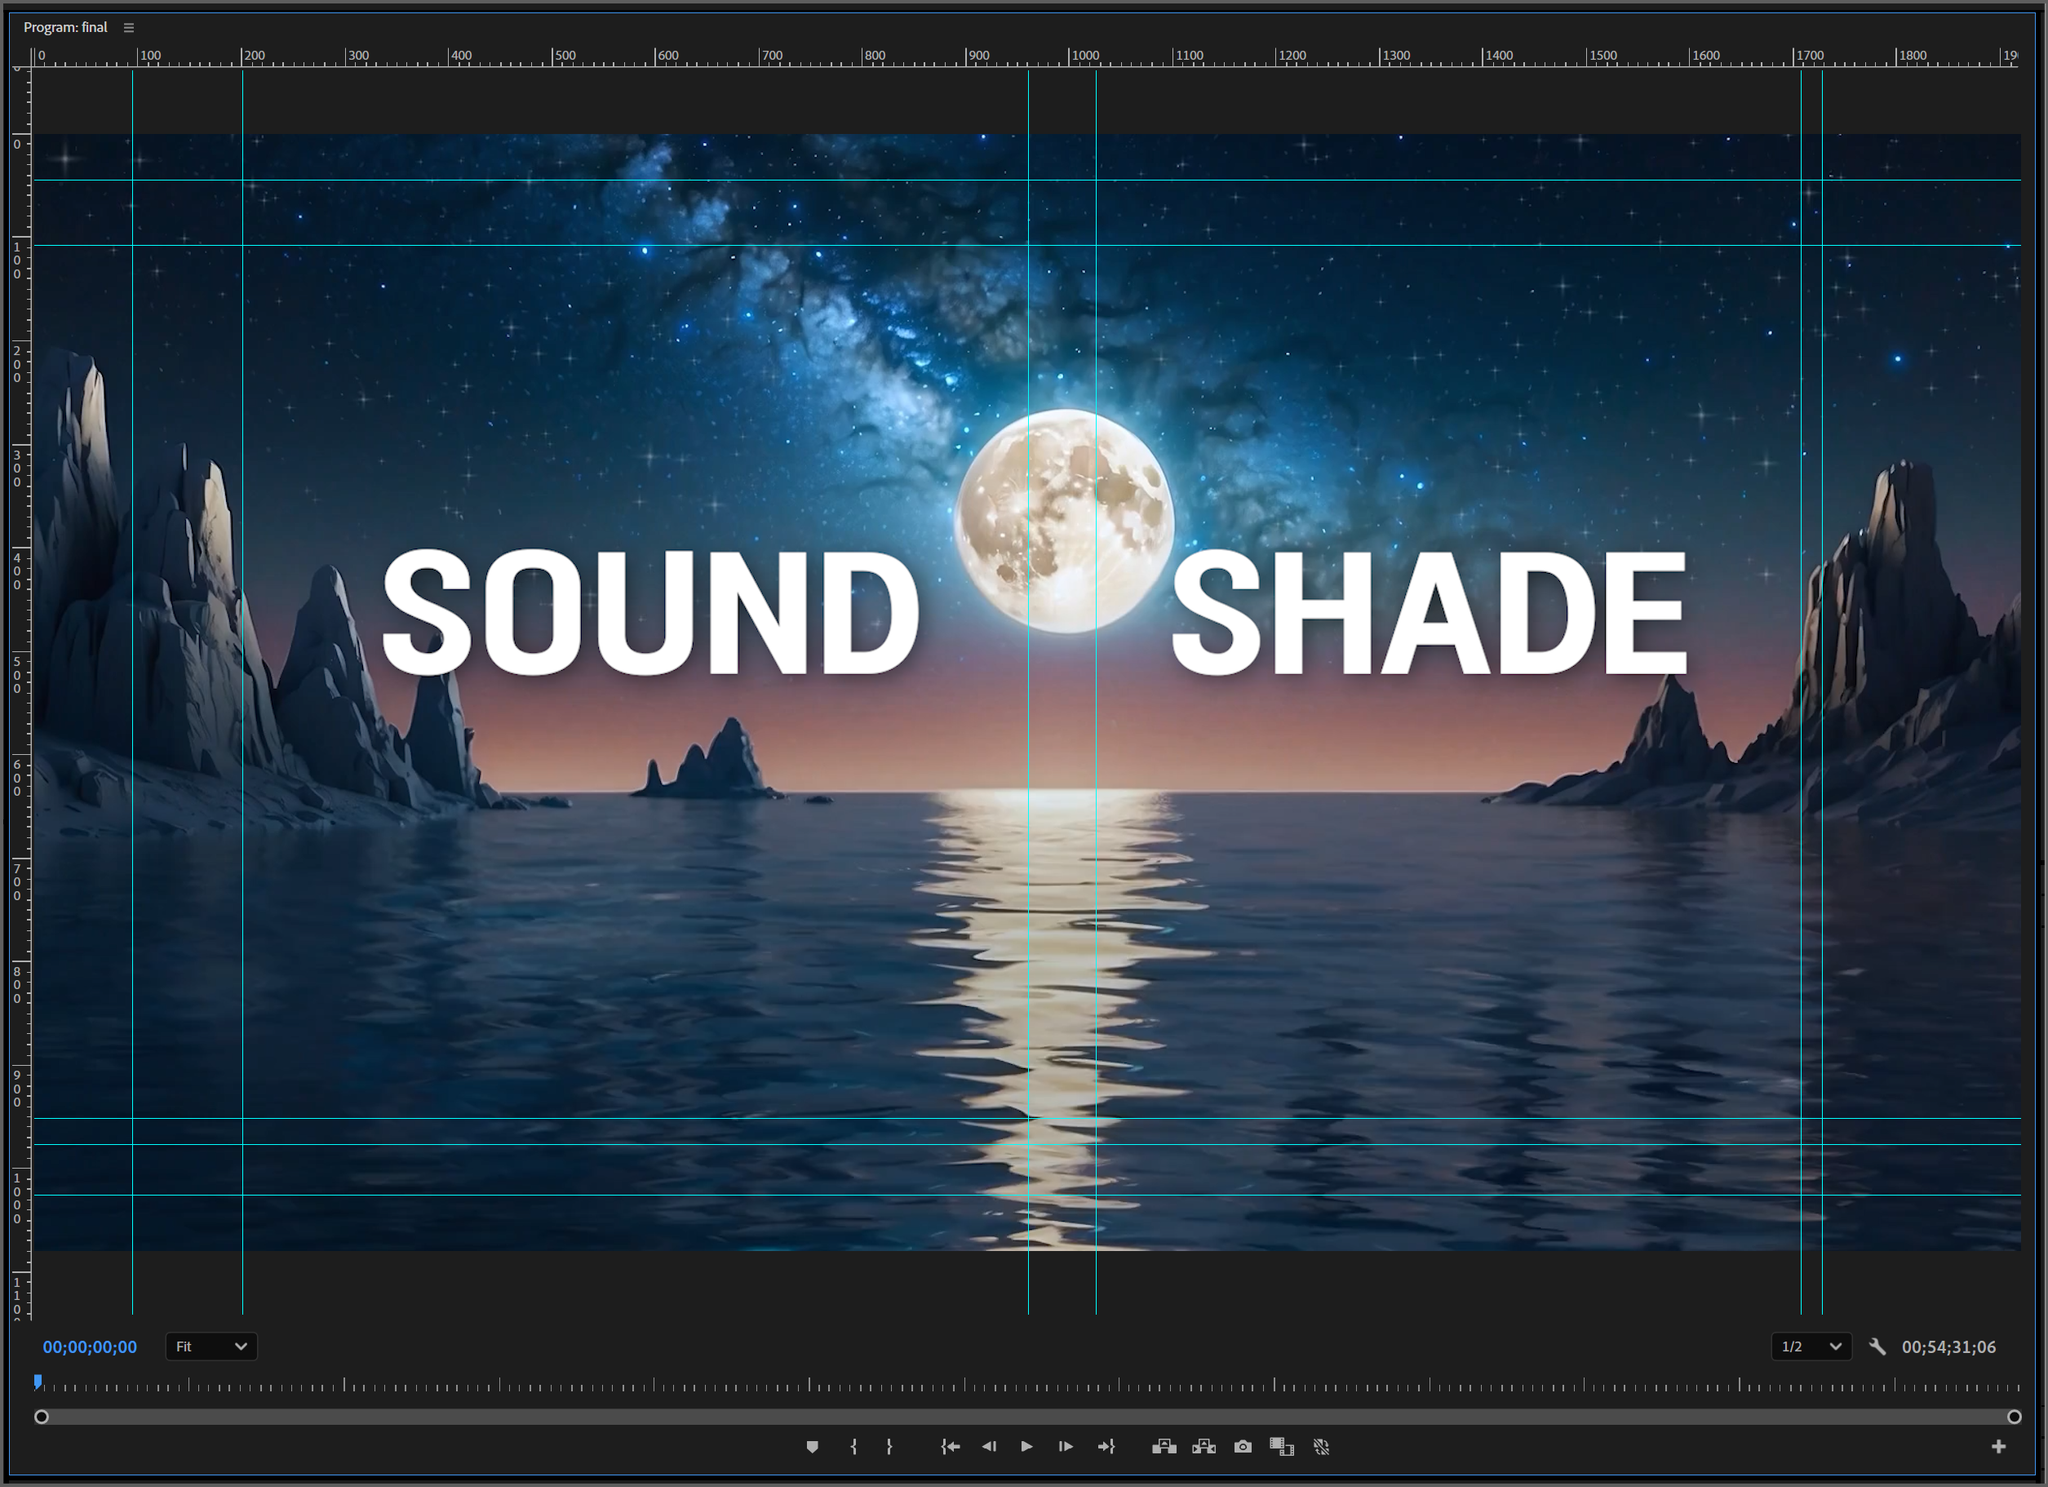
Task: Open the Button Editor plus icon
Action: (1998, 1446)
